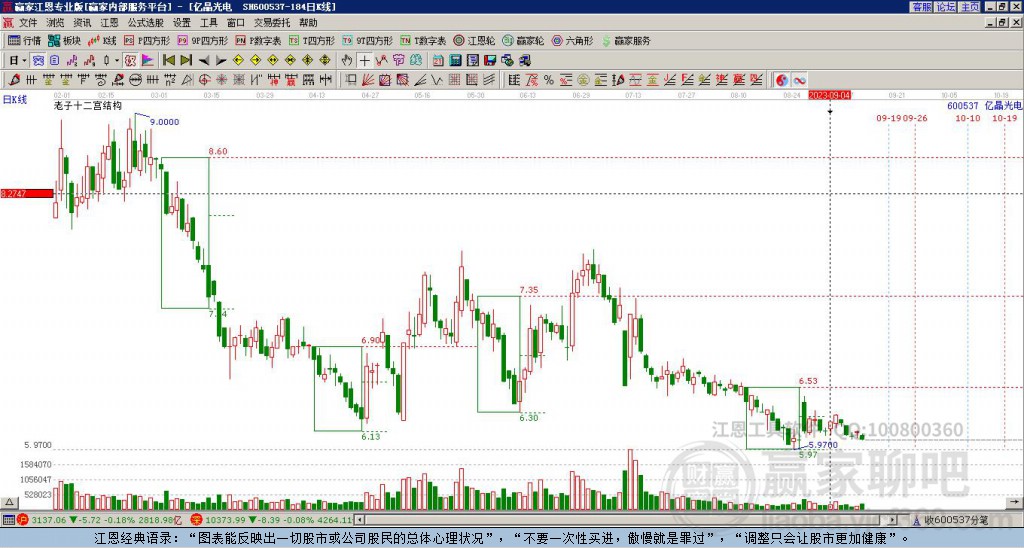Click the 日K线 chart label

click(x=14, y=100)
